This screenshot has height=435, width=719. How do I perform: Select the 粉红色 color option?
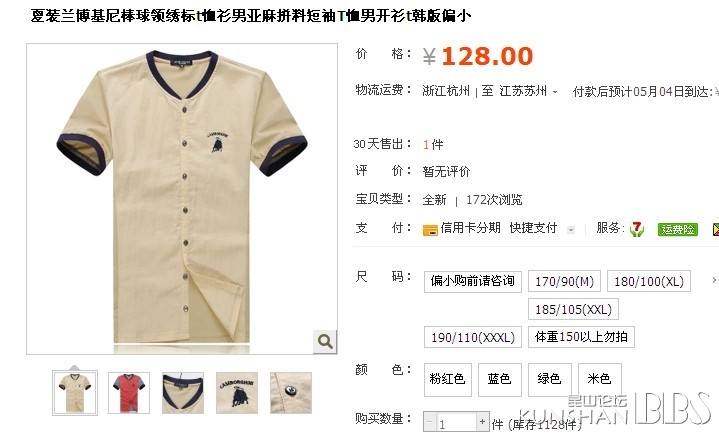click(448, 380)
